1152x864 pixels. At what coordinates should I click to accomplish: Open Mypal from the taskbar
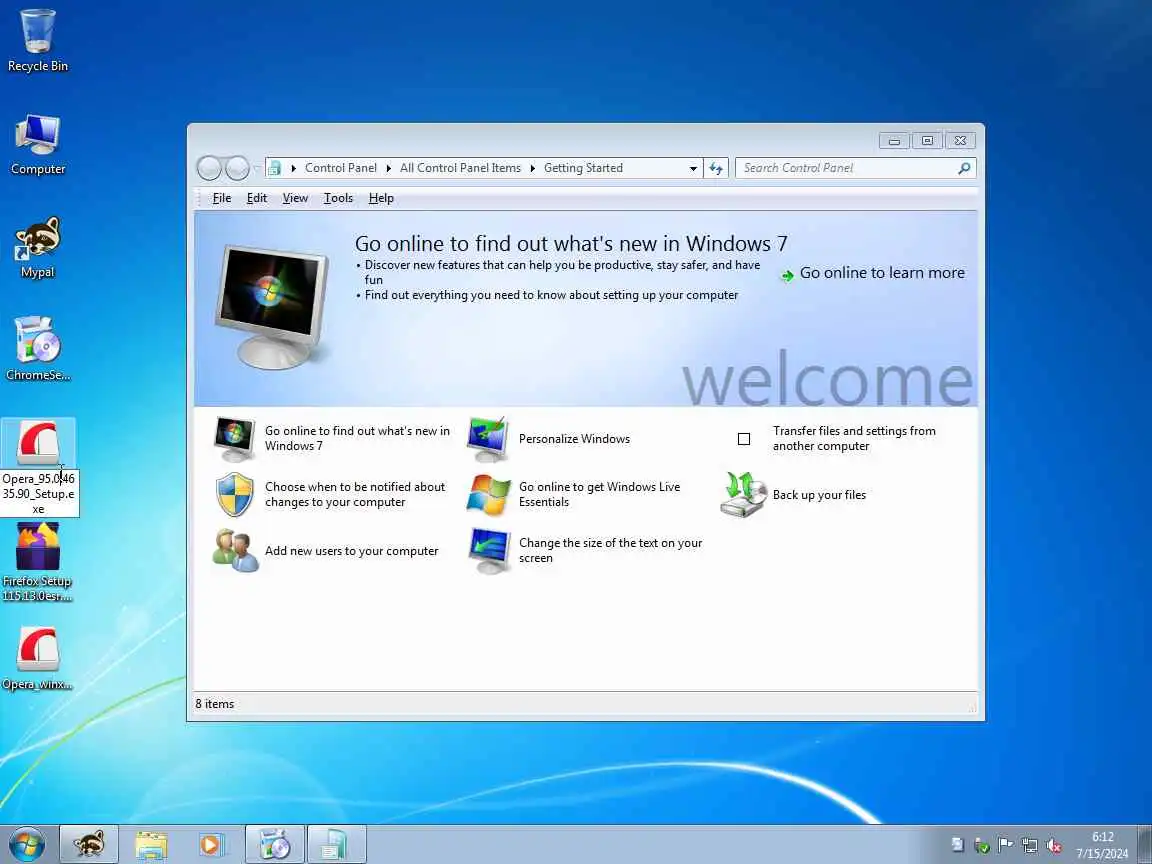(89, 844)
